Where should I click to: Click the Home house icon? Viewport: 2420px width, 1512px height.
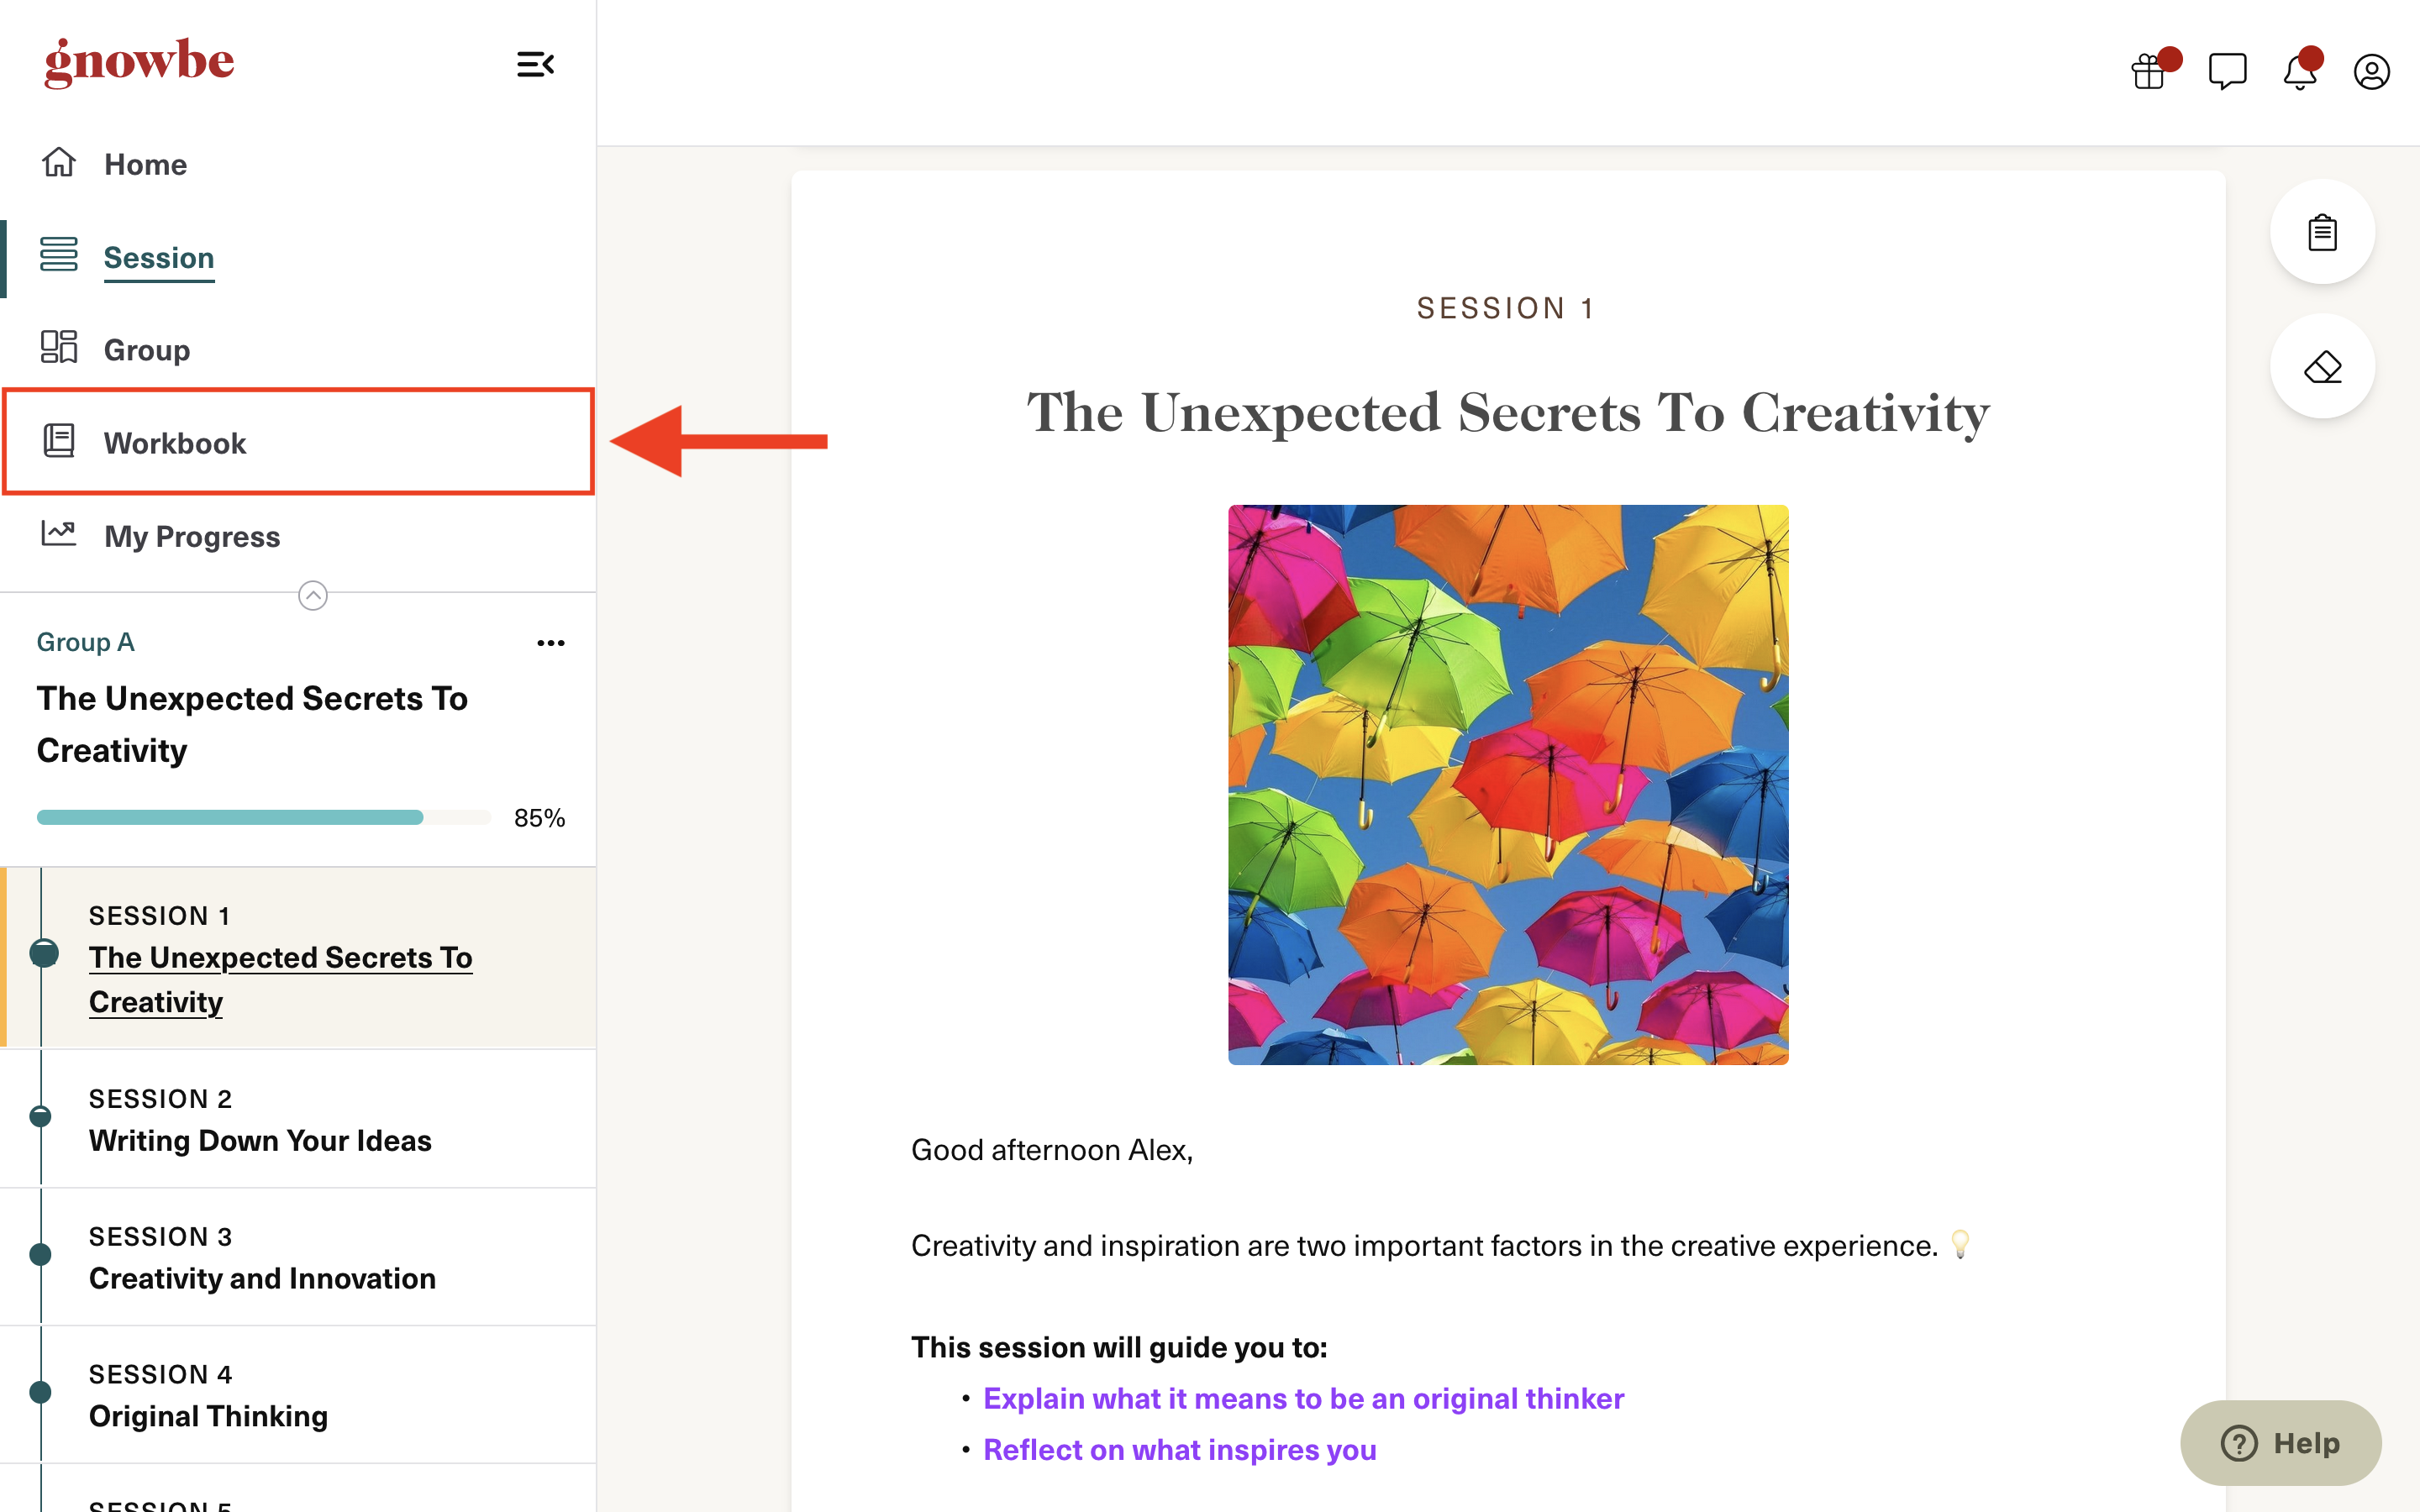click(x=59, y=162)
